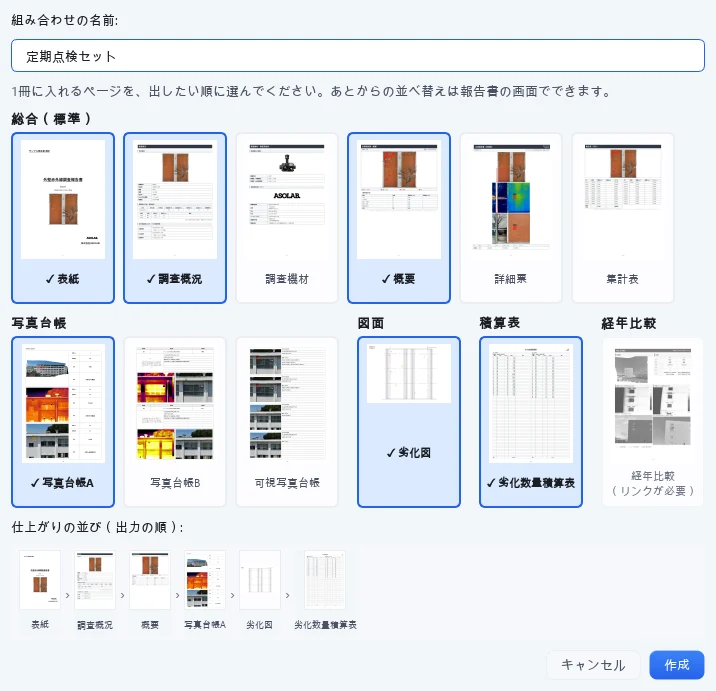Click the combination name input field
The height and width of the screenshot is (691, 716).
coord(358,56)
